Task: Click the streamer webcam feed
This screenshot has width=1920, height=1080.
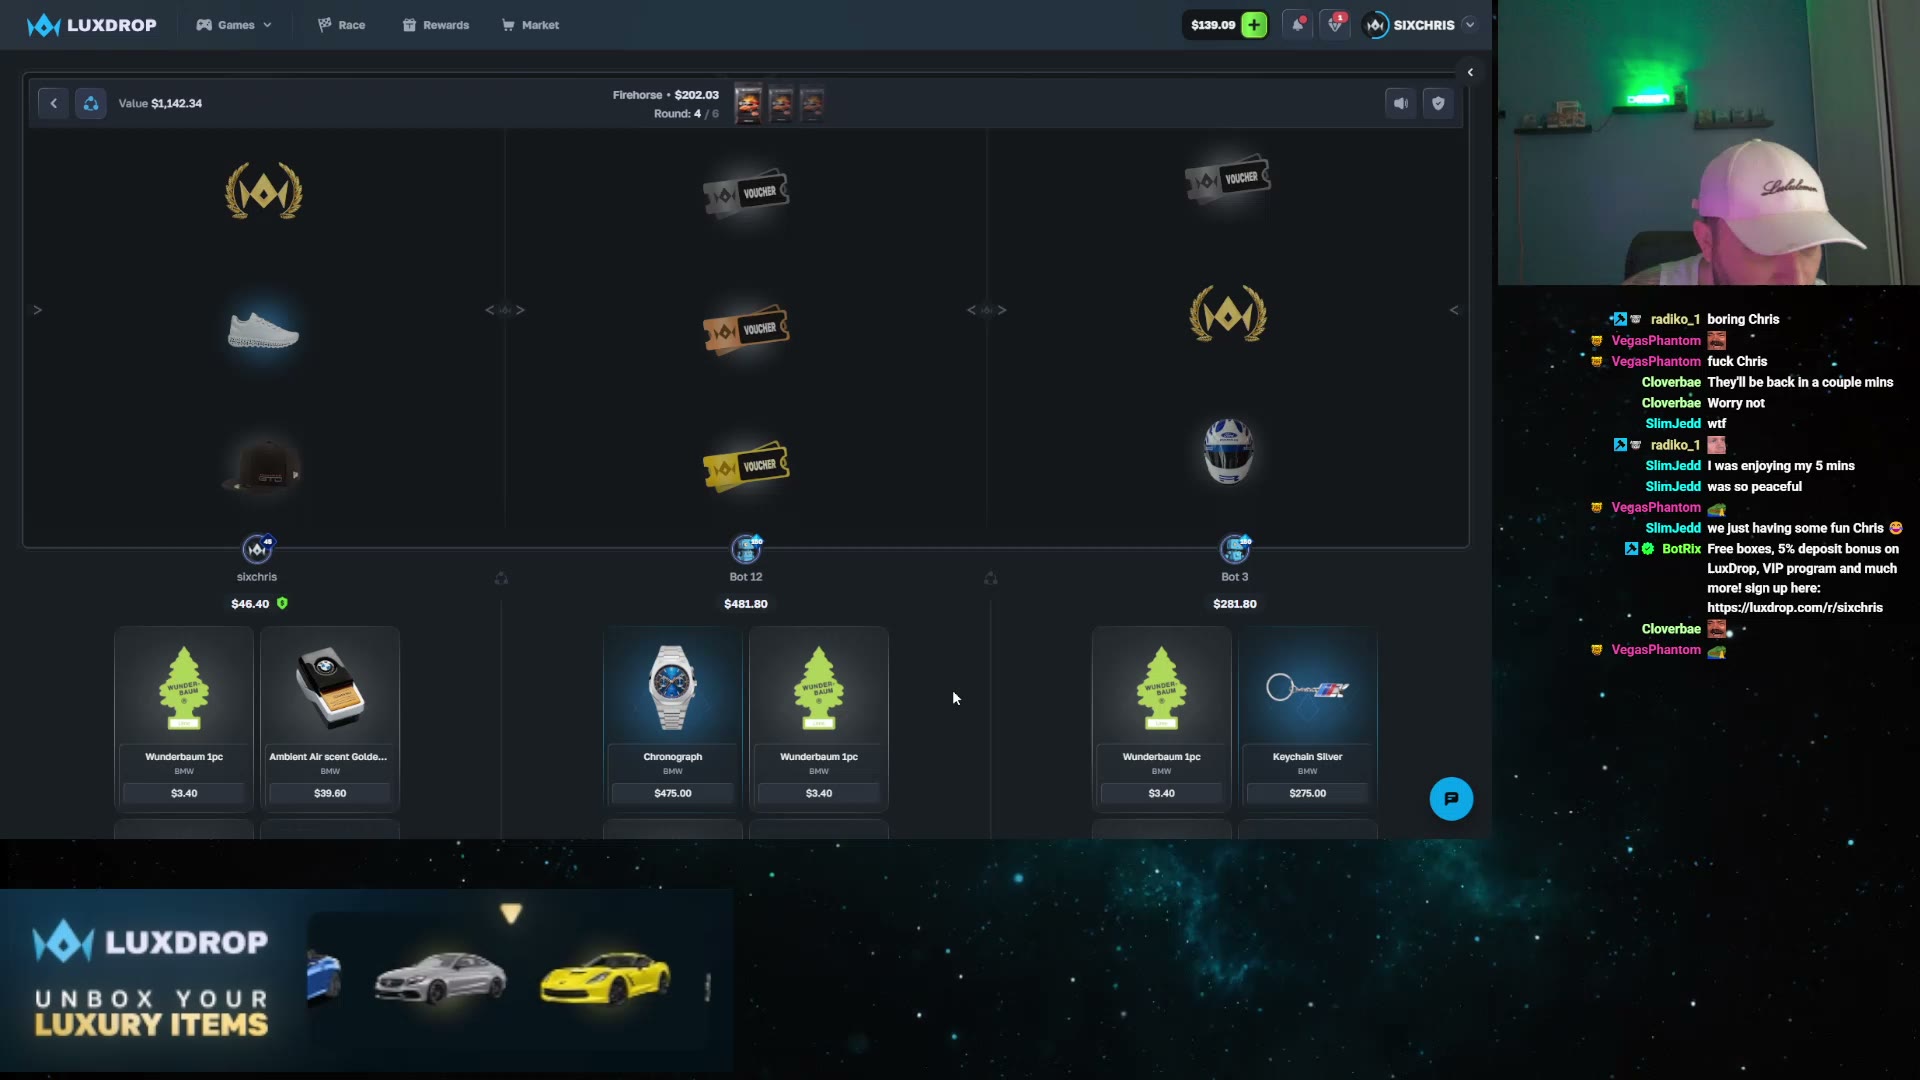Action: (x=1709, y=143)
